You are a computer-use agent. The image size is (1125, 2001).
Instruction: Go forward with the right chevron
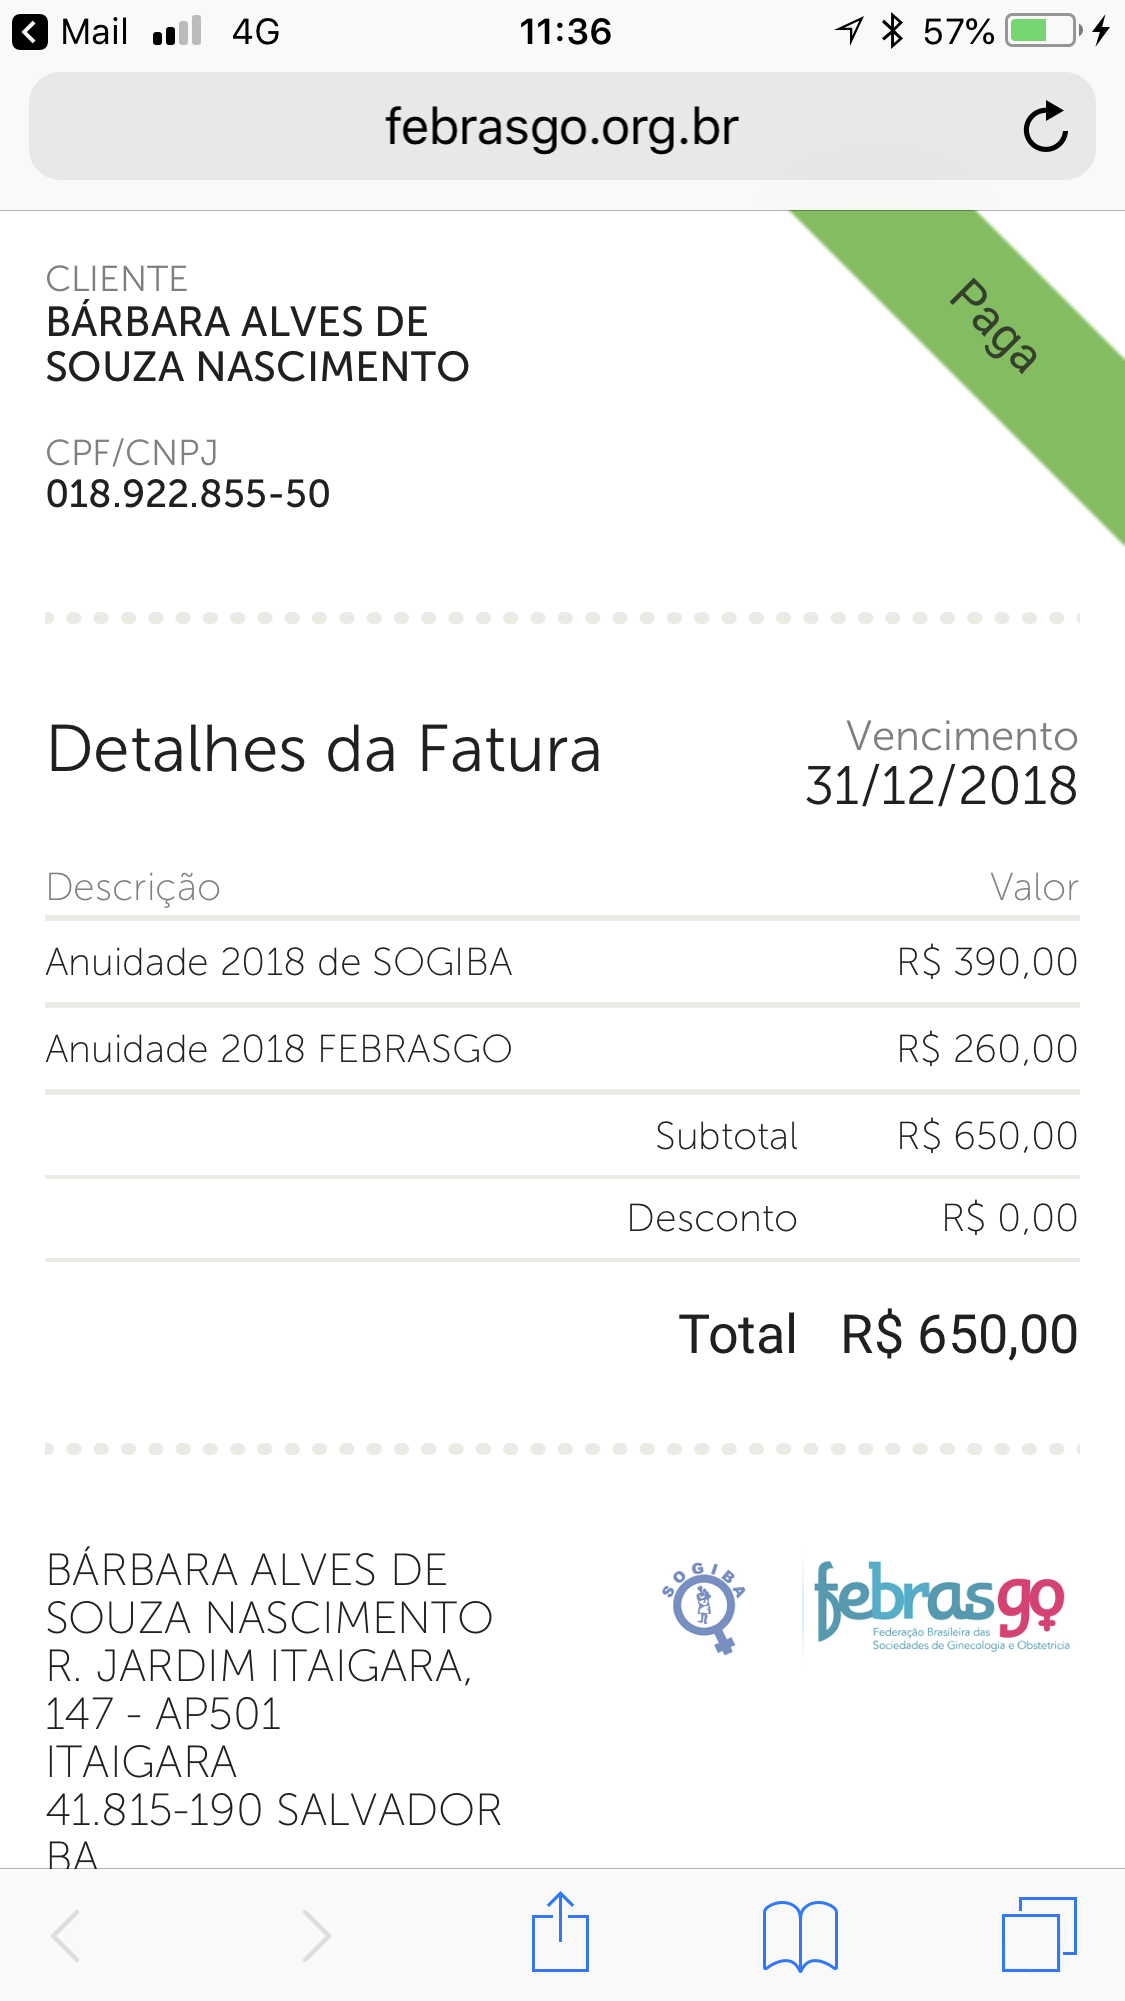coord(316,1936)
